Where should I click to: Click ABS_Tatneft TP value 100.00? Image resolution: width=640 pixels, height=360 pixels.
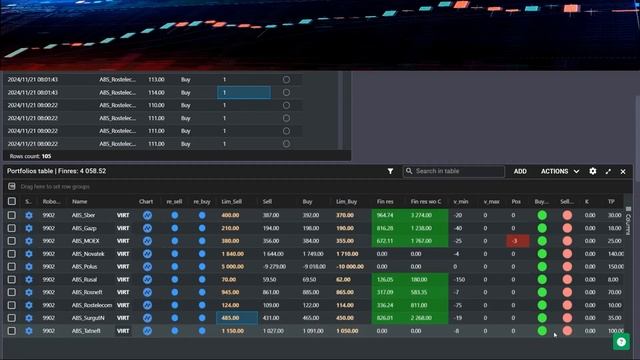point(616,331)
